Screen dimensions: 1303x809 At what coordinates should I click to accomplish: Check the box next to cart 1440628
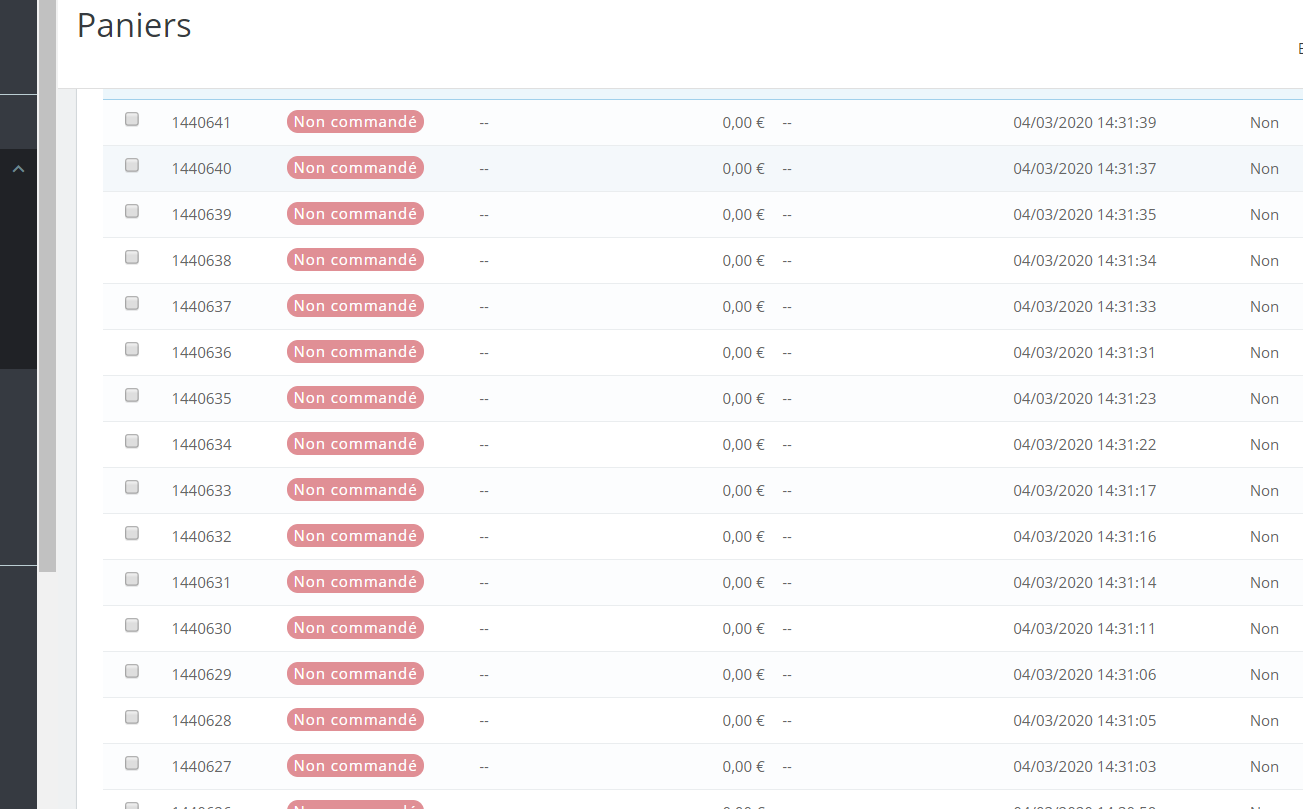(132, 717)
